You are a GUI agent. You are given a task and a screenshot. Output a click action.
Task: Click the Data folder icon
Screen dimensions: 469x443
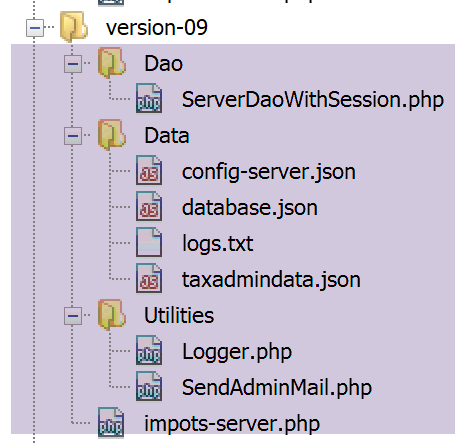tap(112, 135)
